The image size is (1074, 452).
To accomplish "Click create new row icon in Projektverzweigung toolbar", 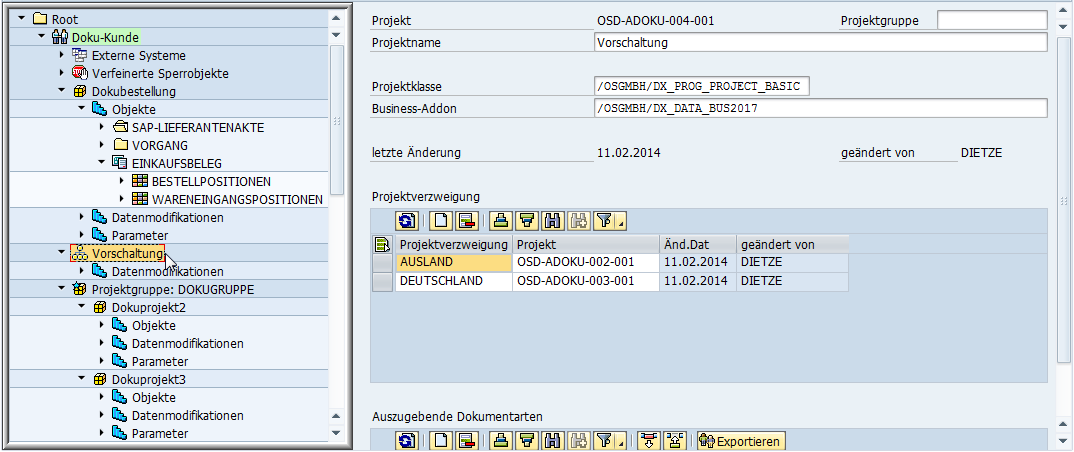I will click(440, 221).
